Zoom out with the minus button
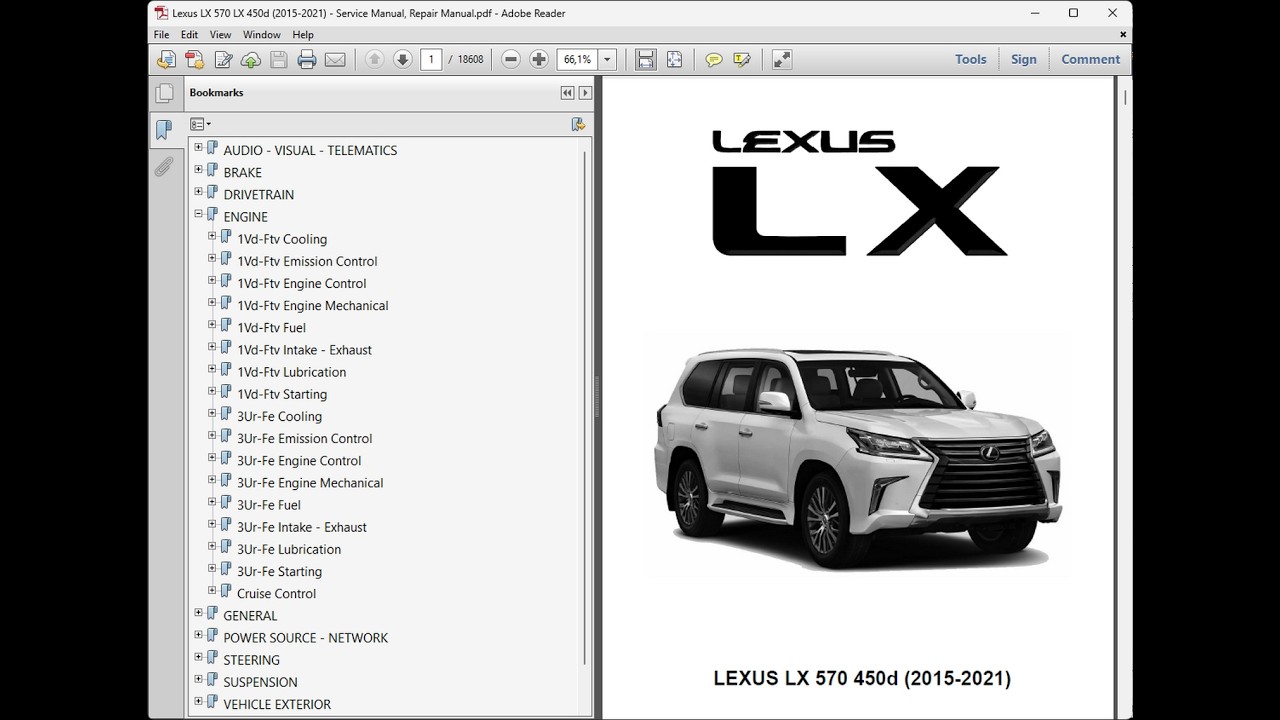1280x720 pixels. click(511, 60)
